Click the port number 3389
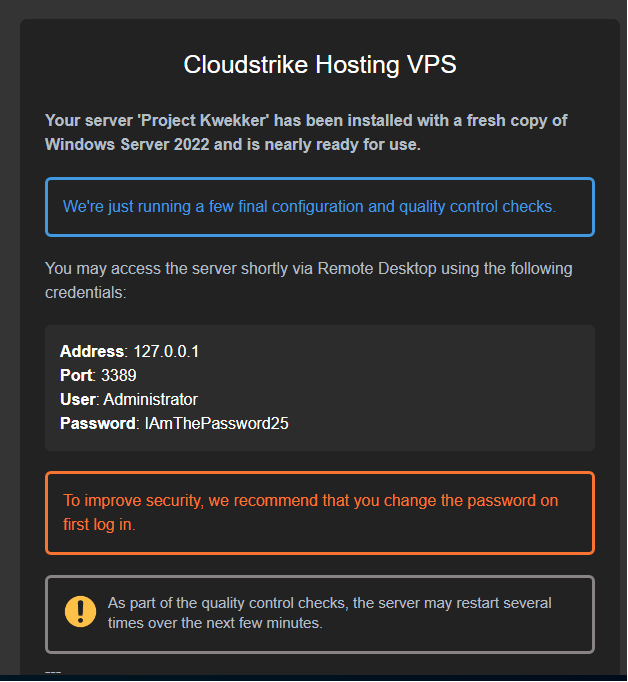This screenshot has height=682, width=628. (x=119, y=375)
